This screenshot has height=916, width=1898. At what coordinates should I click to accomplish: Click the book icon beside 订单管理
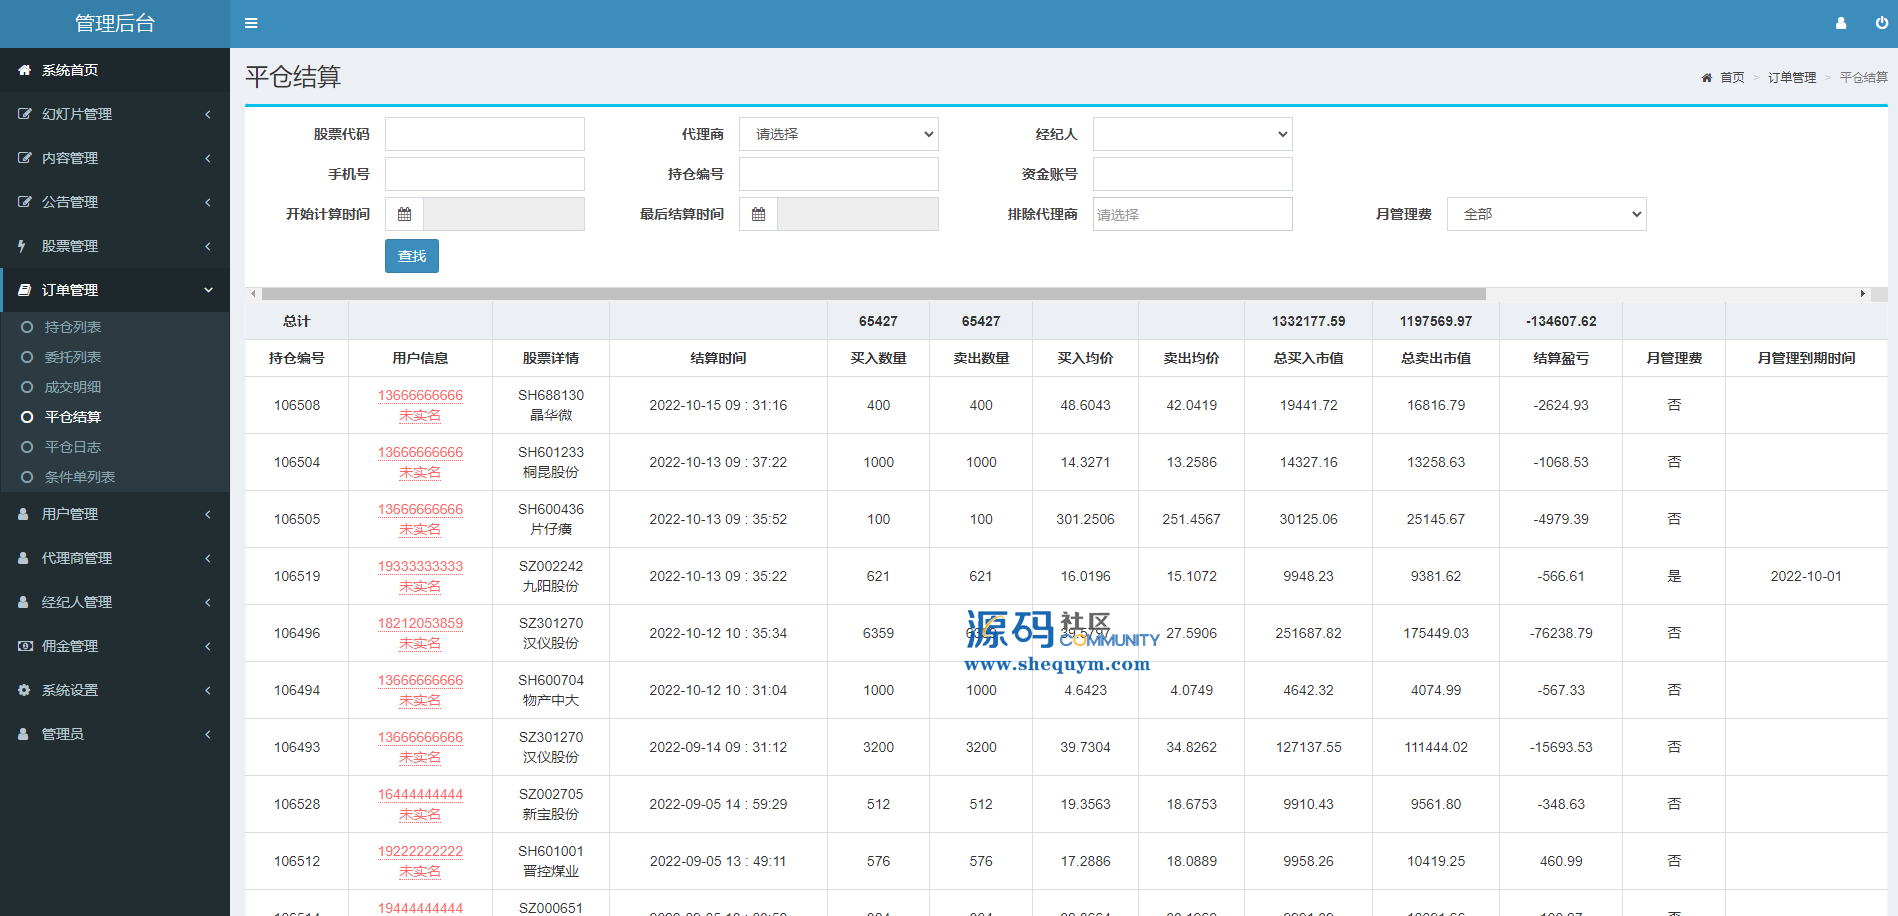[24, 290]
